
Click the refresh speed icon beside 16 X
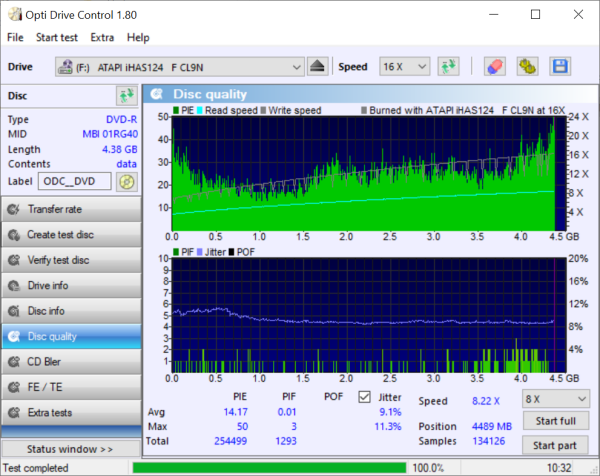pyautogui.click(x=447, y=67)
